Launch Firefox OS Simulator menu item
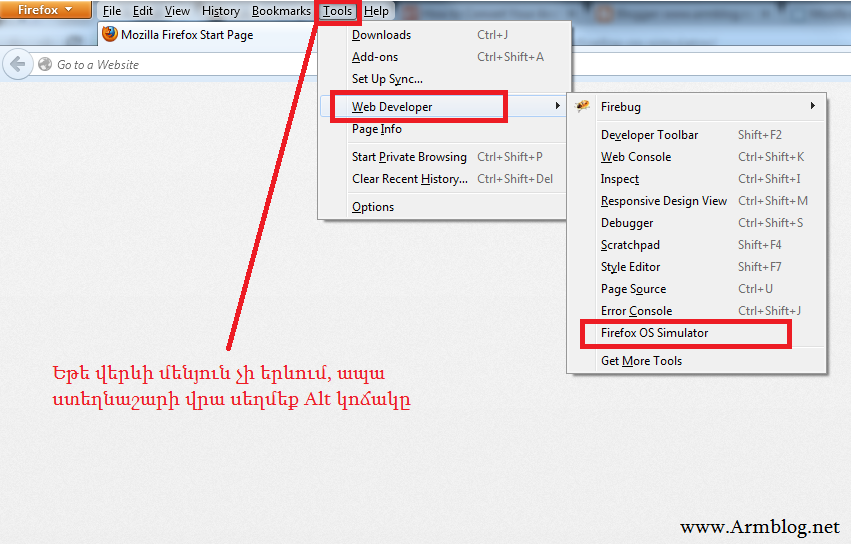 [x=697, y=333]
